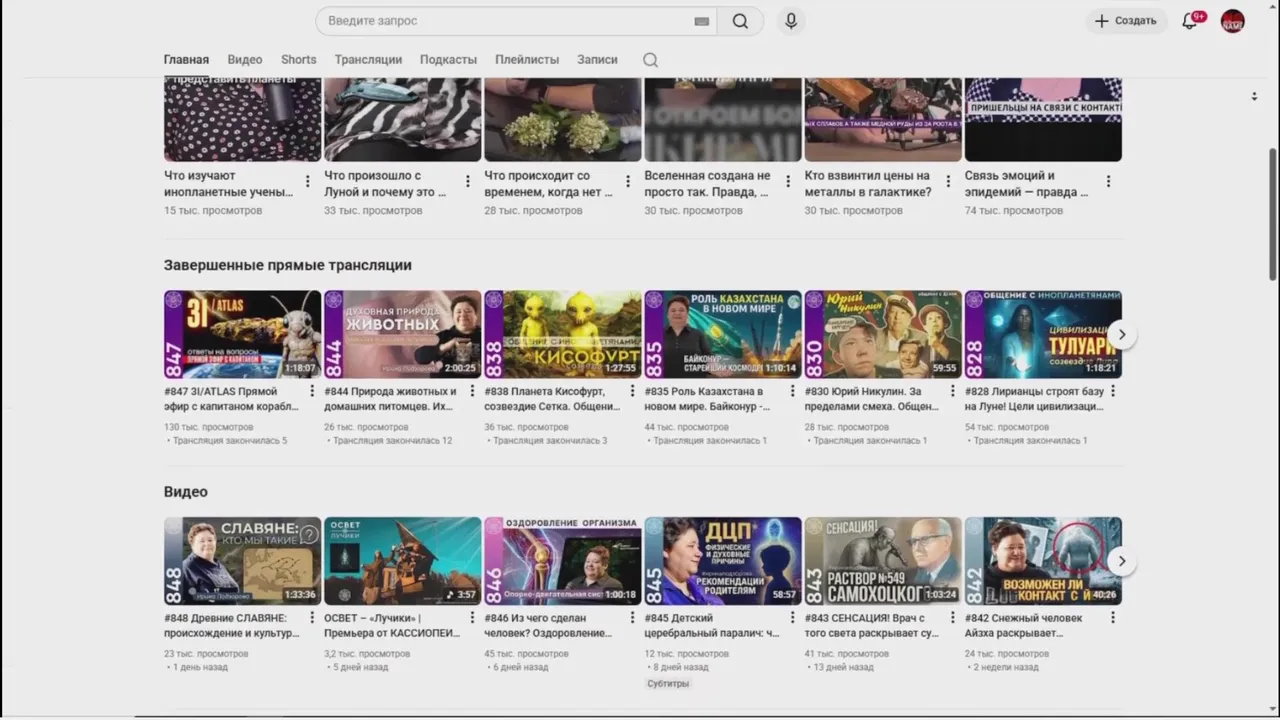
Task: Open Возможен ли контакт thumbnail
Action: click(1043, 561)
